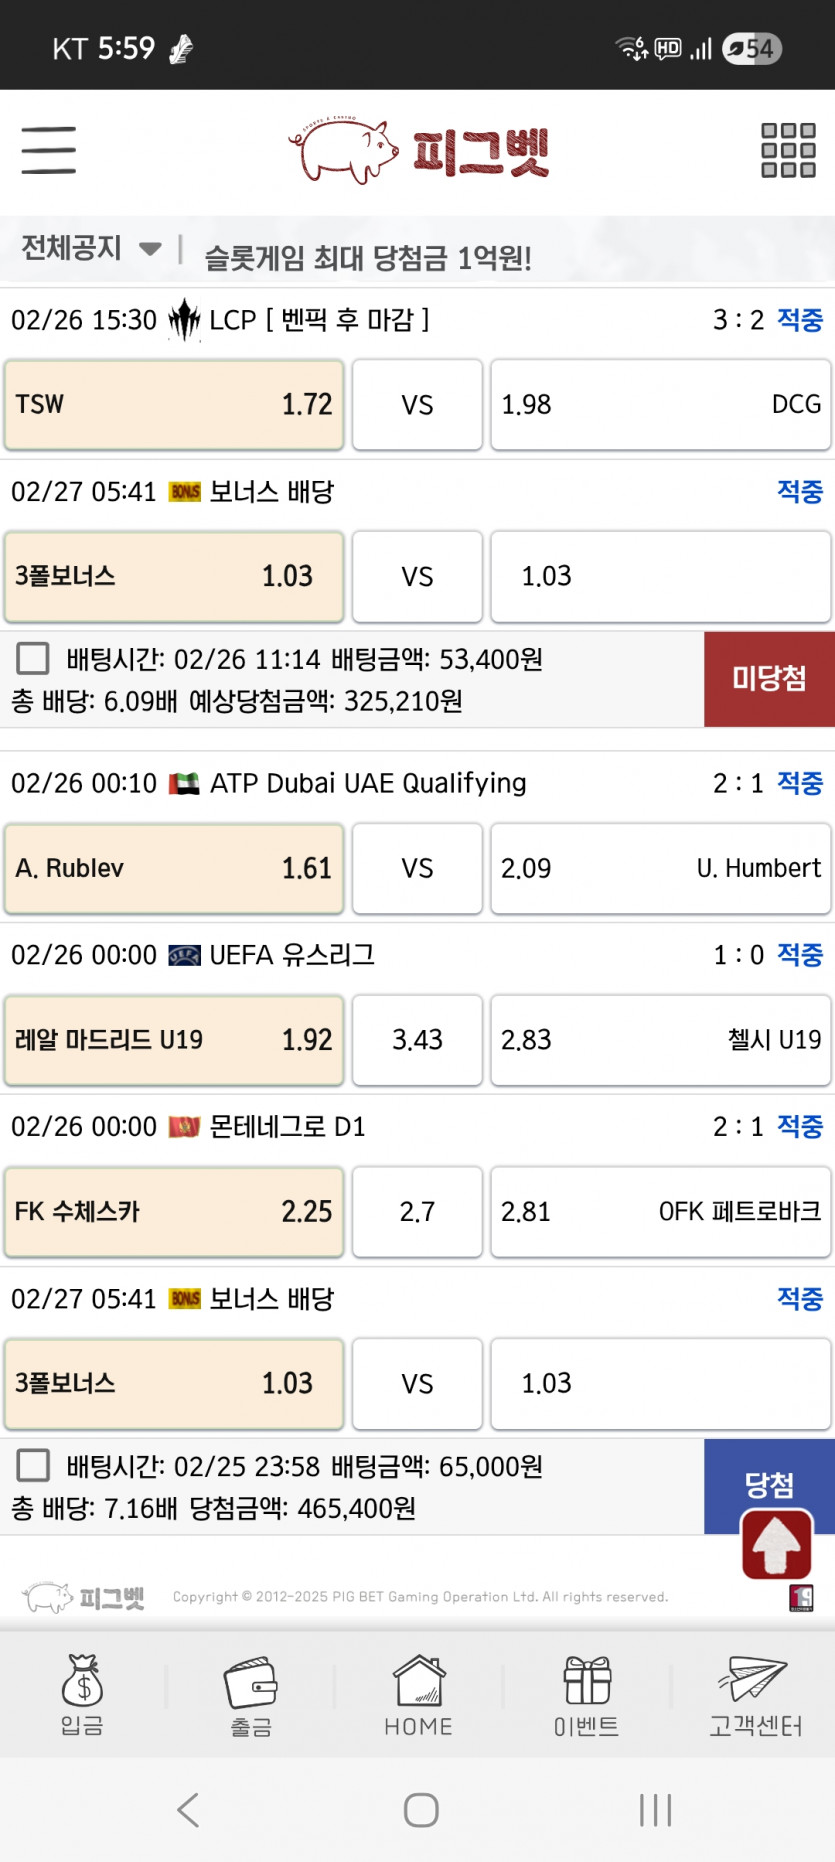Open the grid menu icon at top right
The width and height of the screenshot is (835, 1862).
coord(788,151)
